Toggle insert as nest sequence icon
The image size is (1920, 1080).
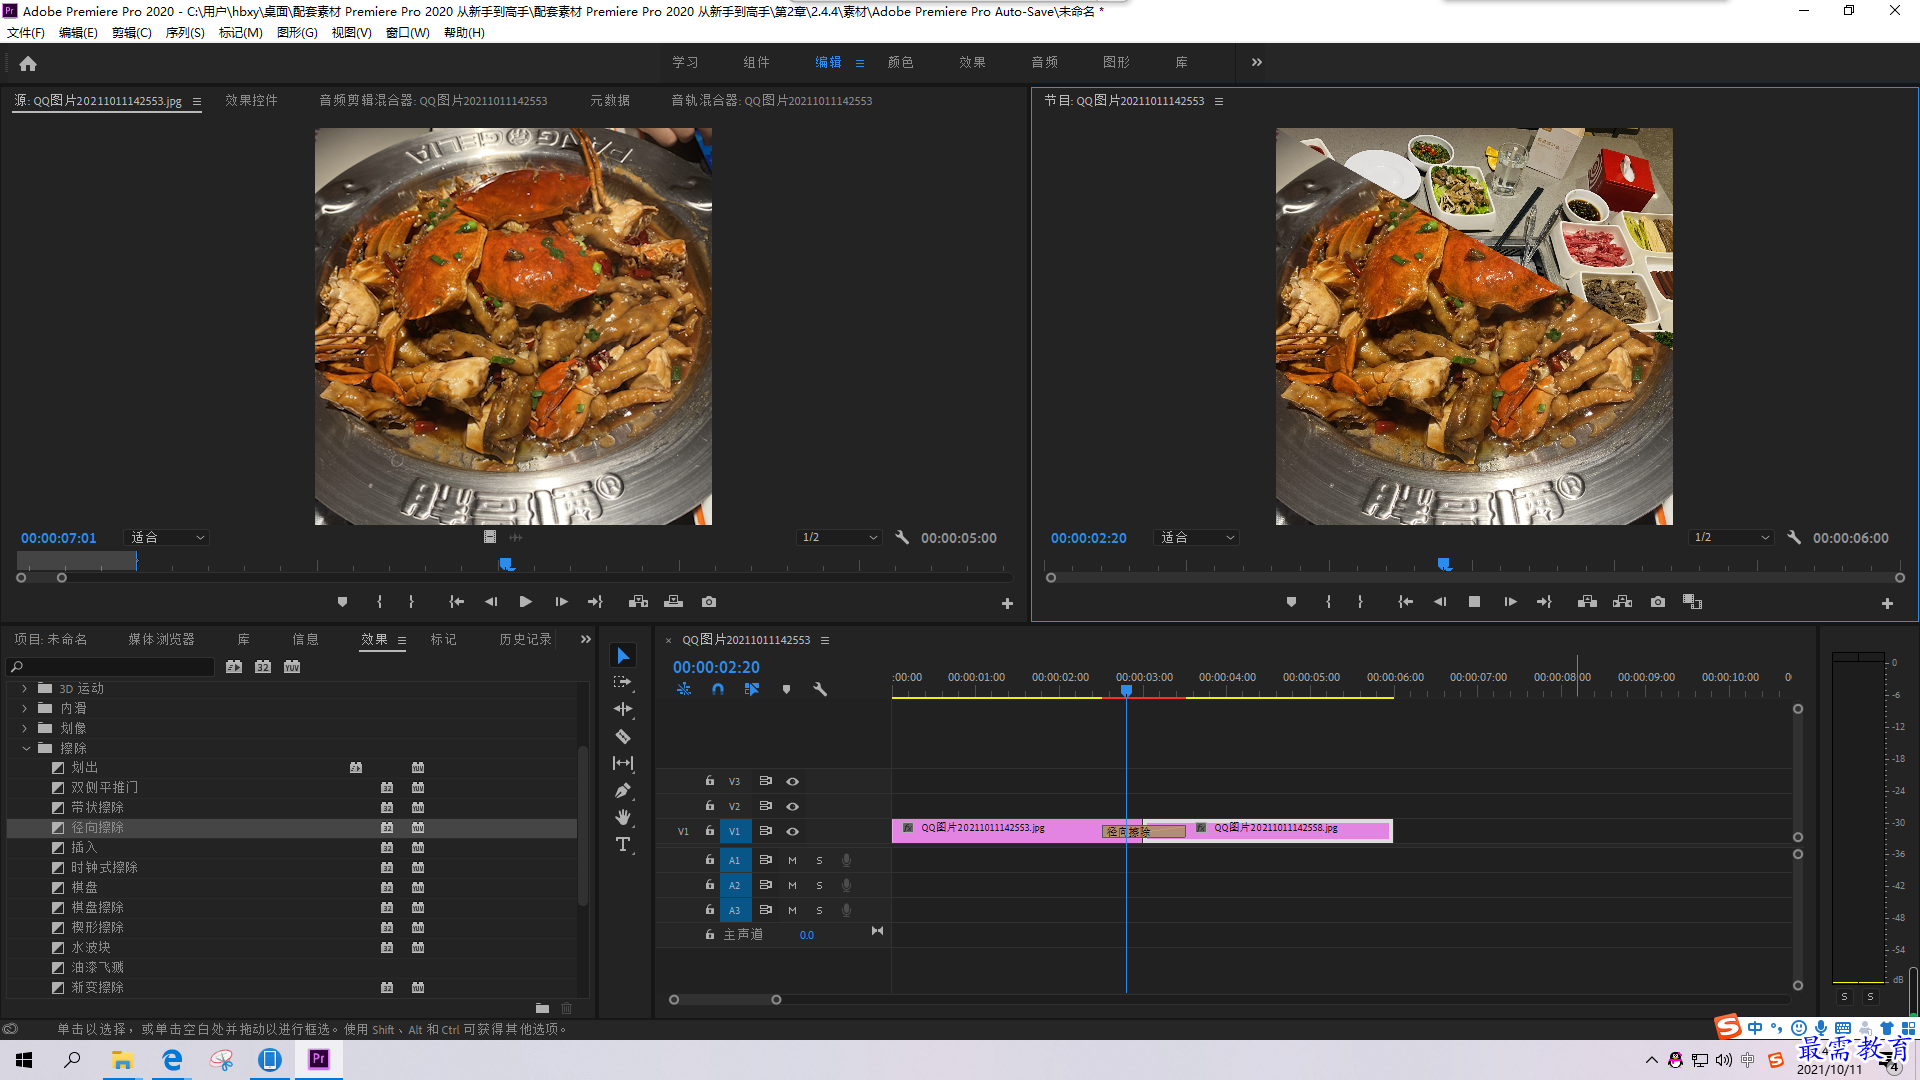[684, 689]
